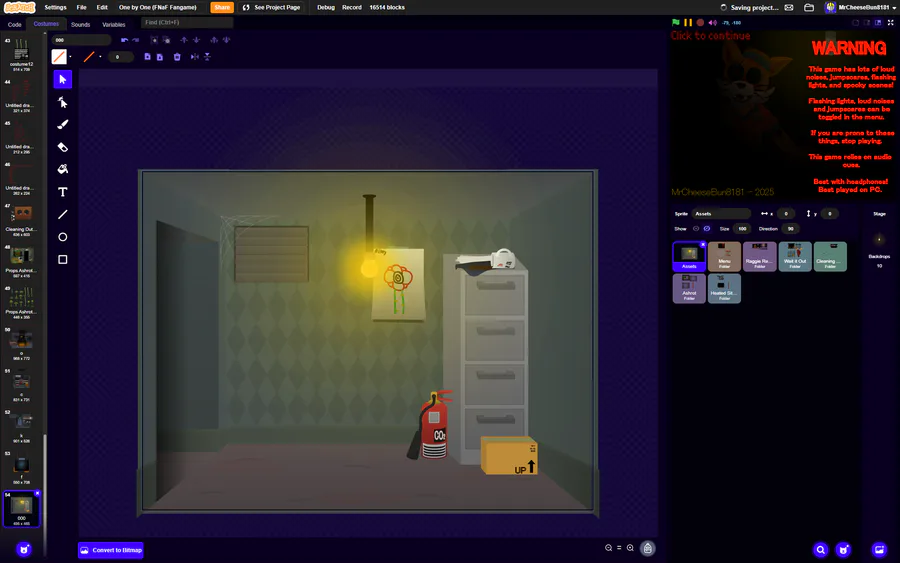900x563 pixels.
Task: Click the Copy icon in paint toolbar
Action: (x=148, y=57)
